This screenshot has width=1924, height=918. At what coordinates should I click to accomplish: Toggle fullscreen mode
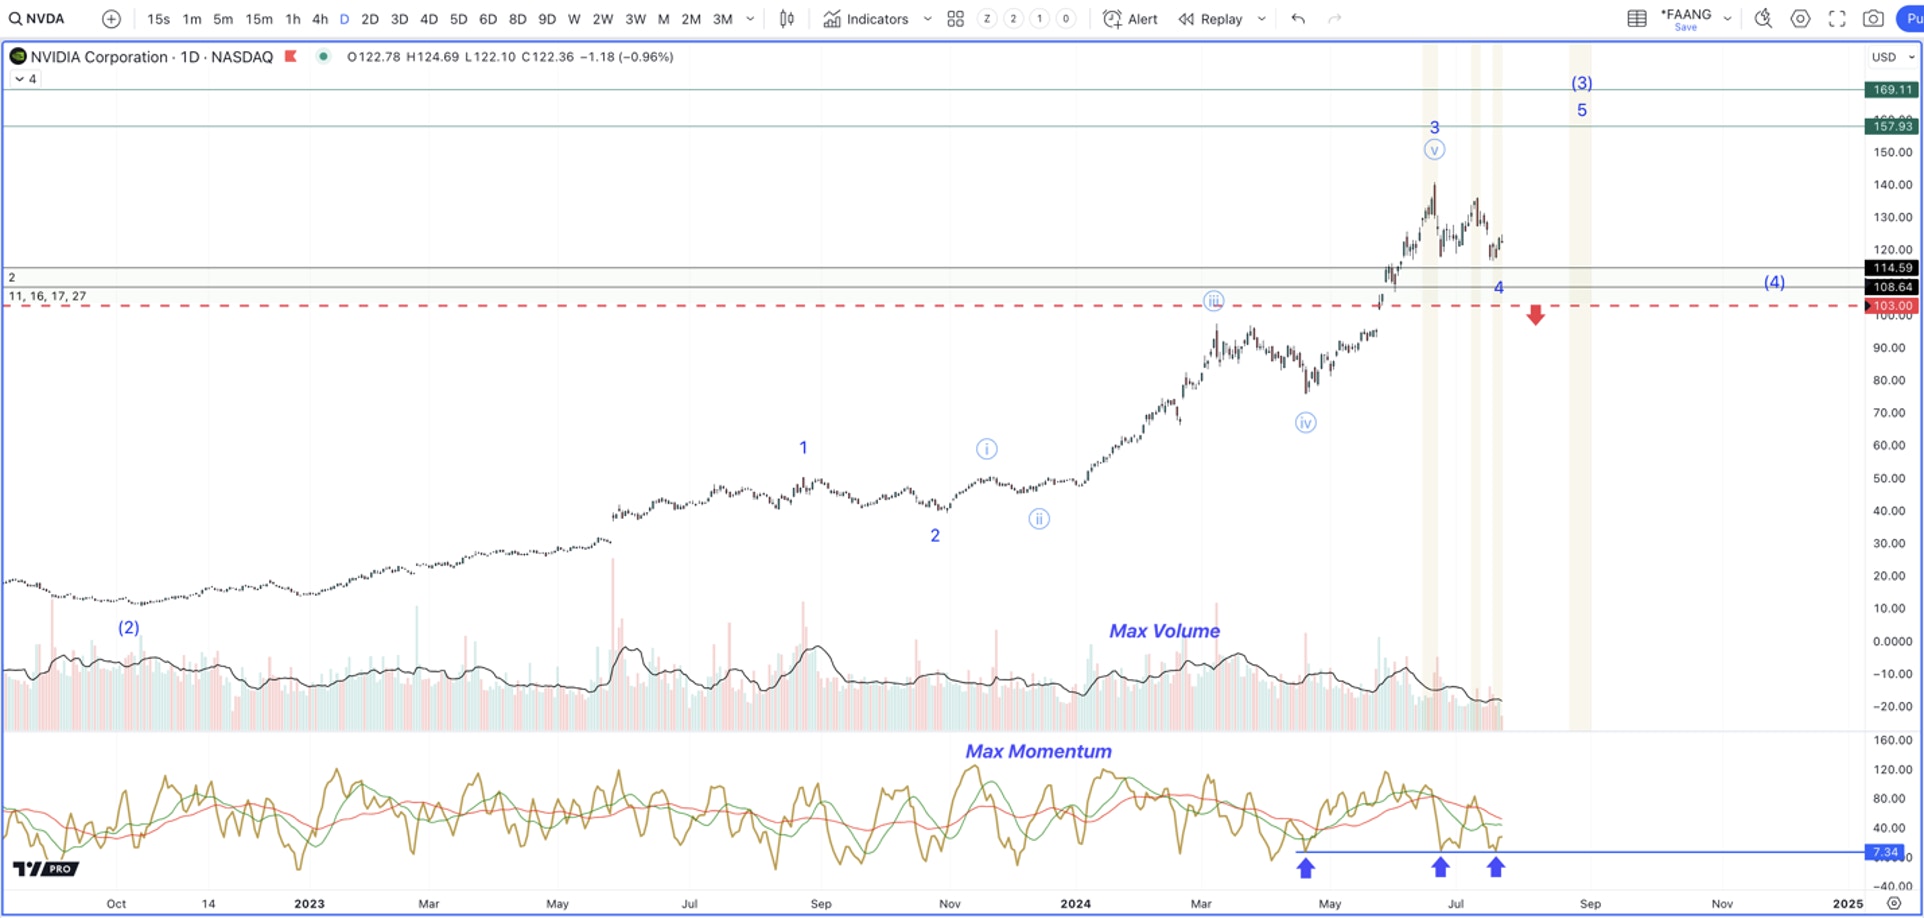tap(1837, 19)
